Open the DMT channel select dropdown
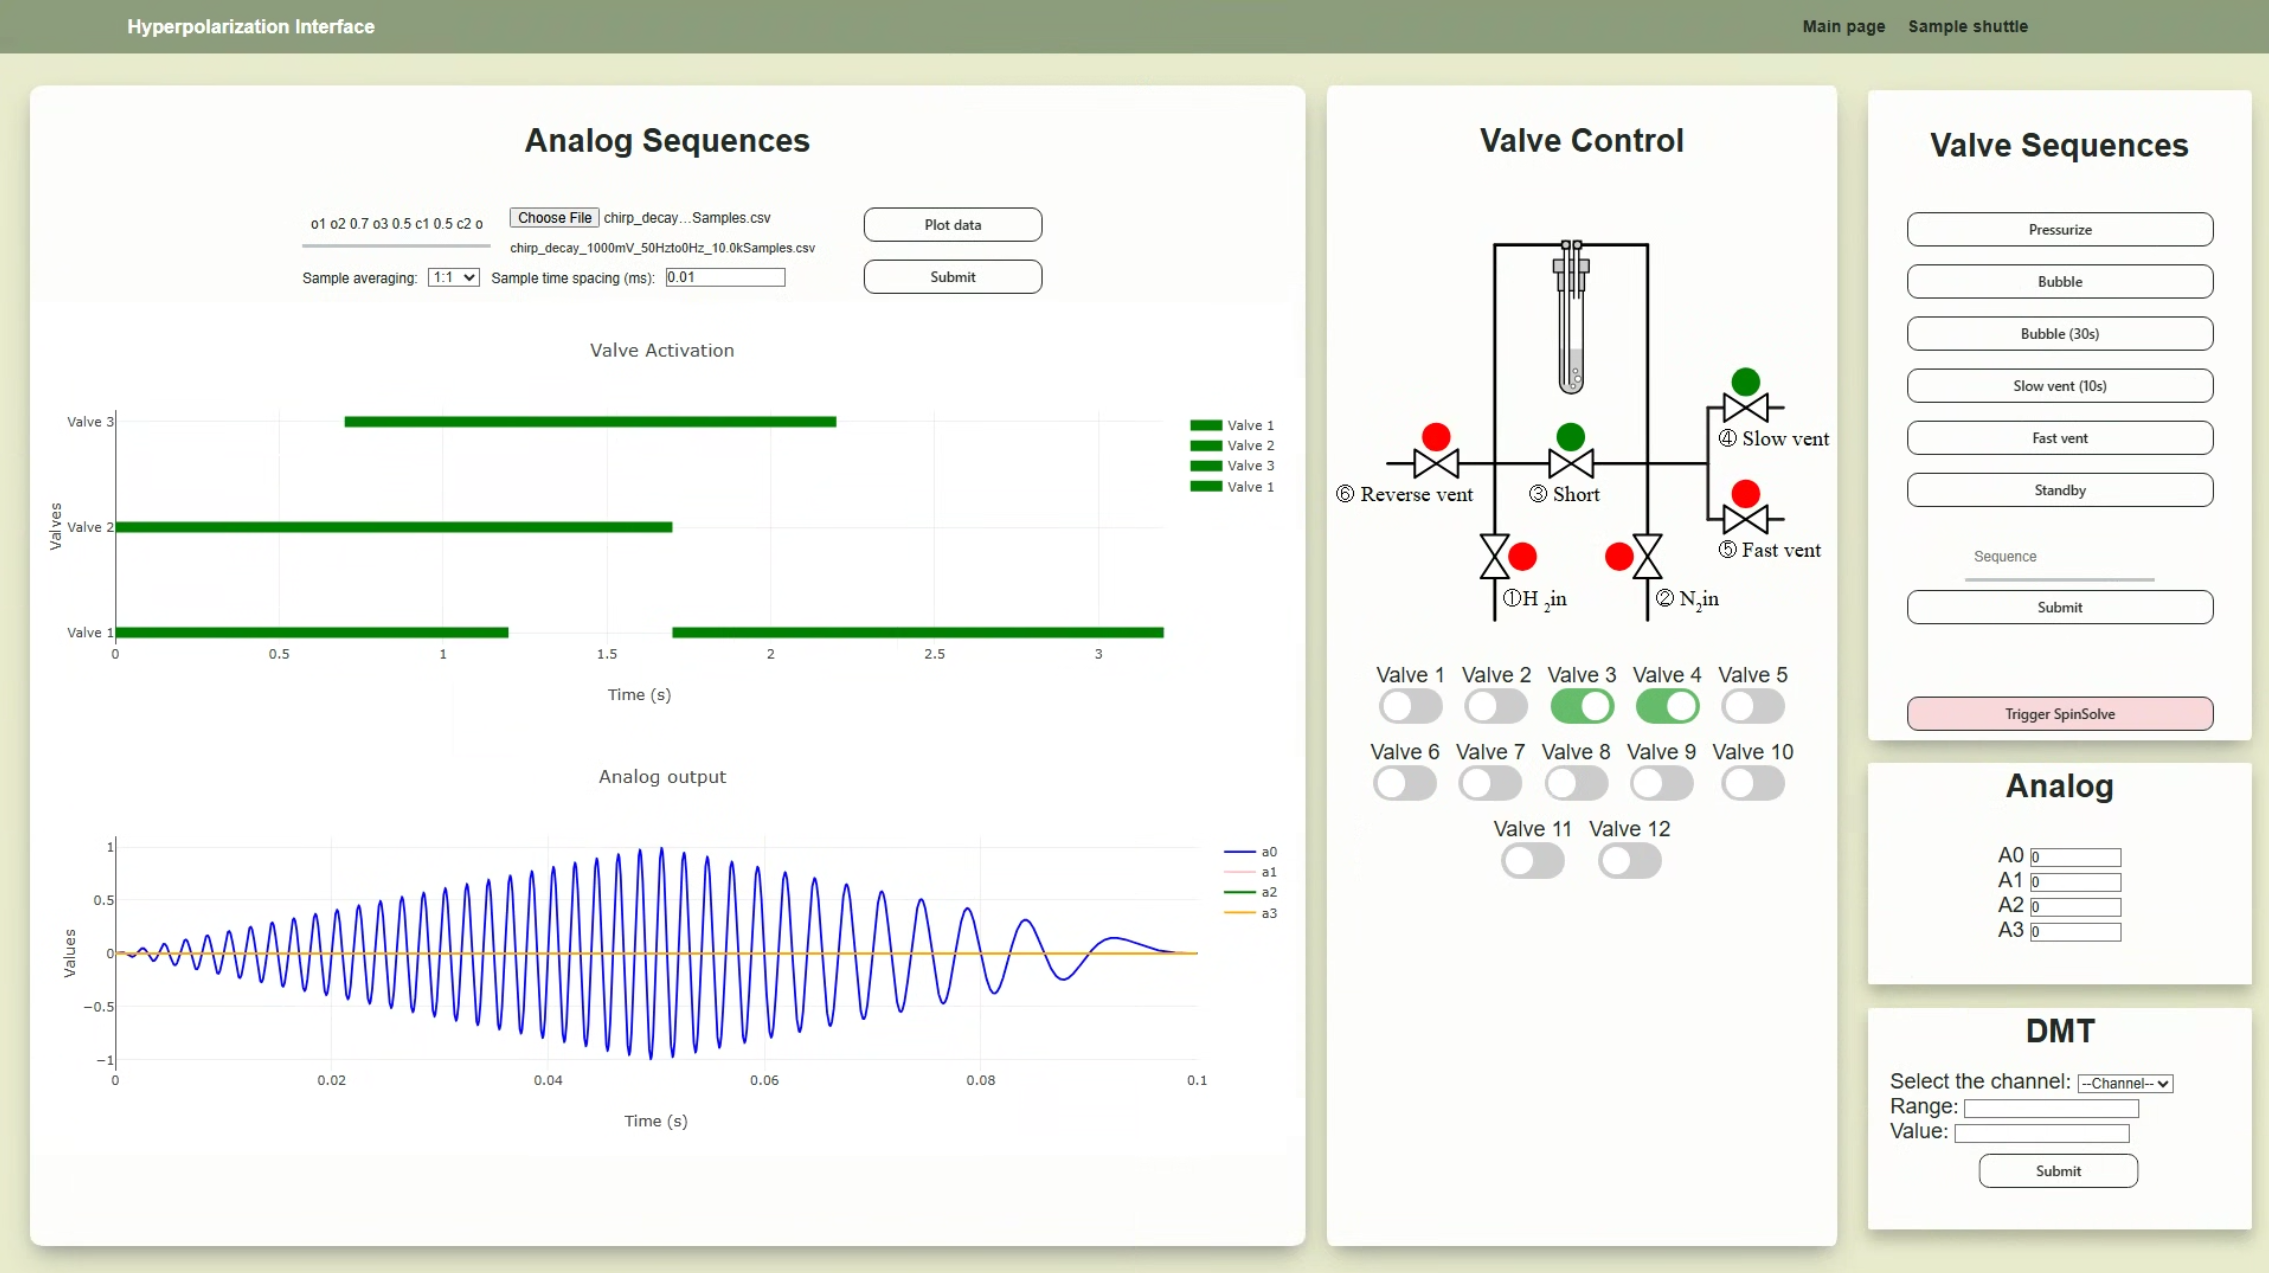The image size is (2269, 1273). 2124,1083
